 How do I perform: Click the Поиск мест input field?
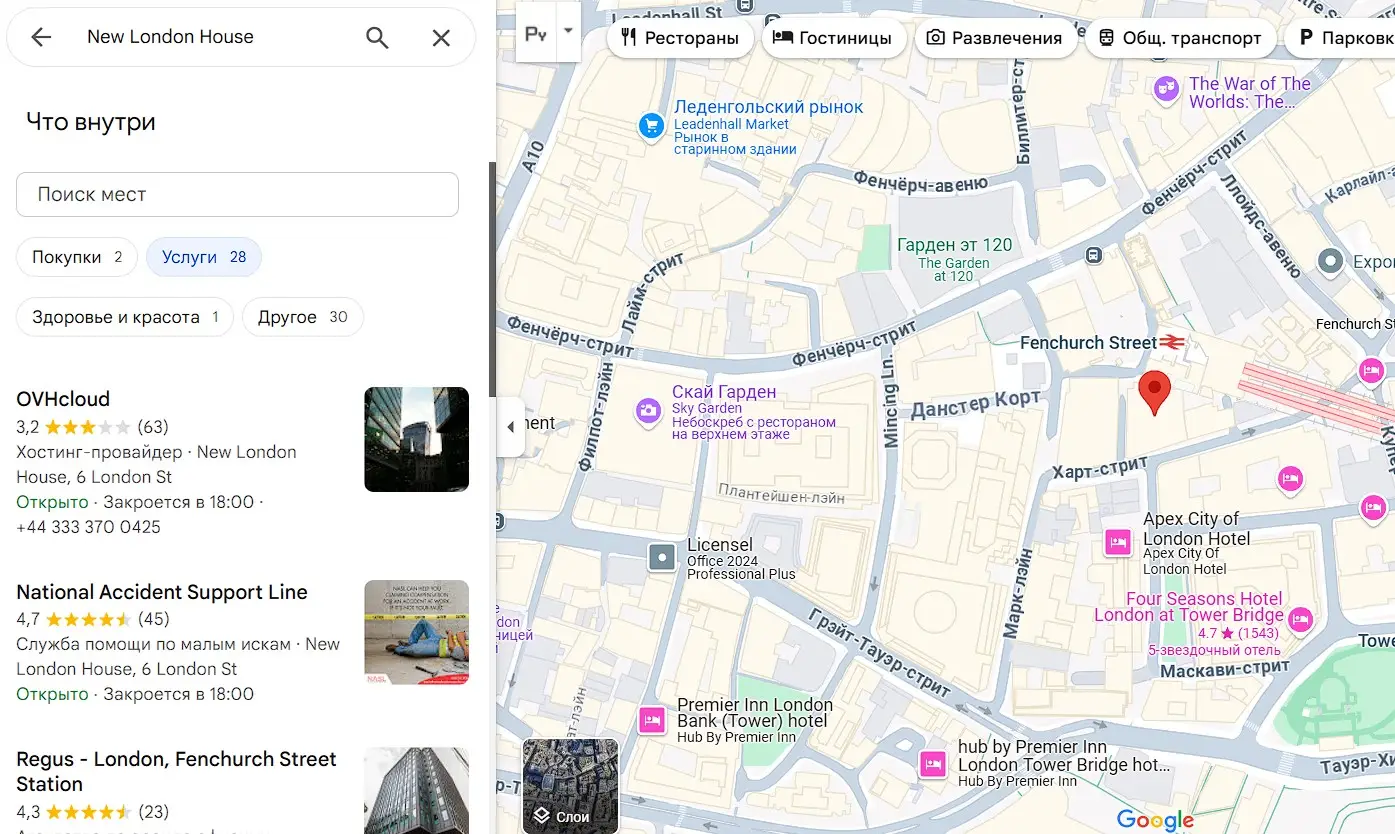[237, 194]
